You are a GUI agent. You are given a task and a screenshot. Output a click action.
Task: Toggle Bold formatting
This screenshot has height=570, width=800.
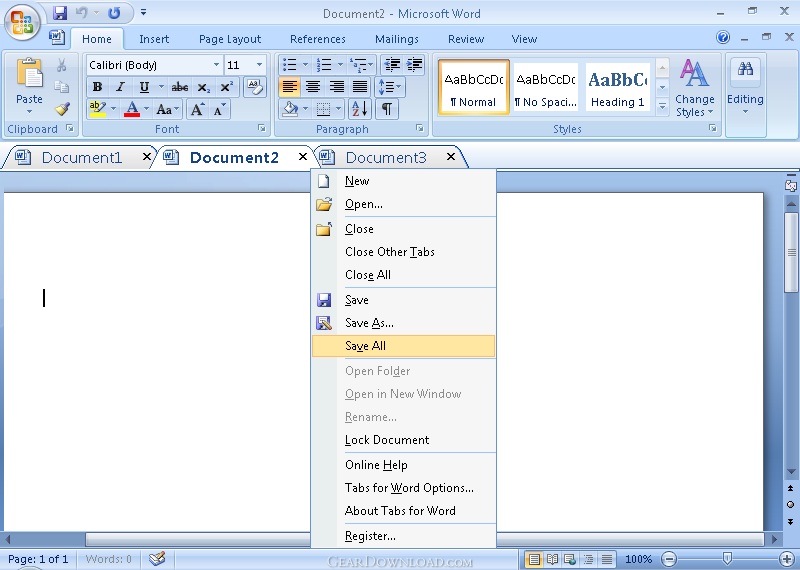pos(97,87)
